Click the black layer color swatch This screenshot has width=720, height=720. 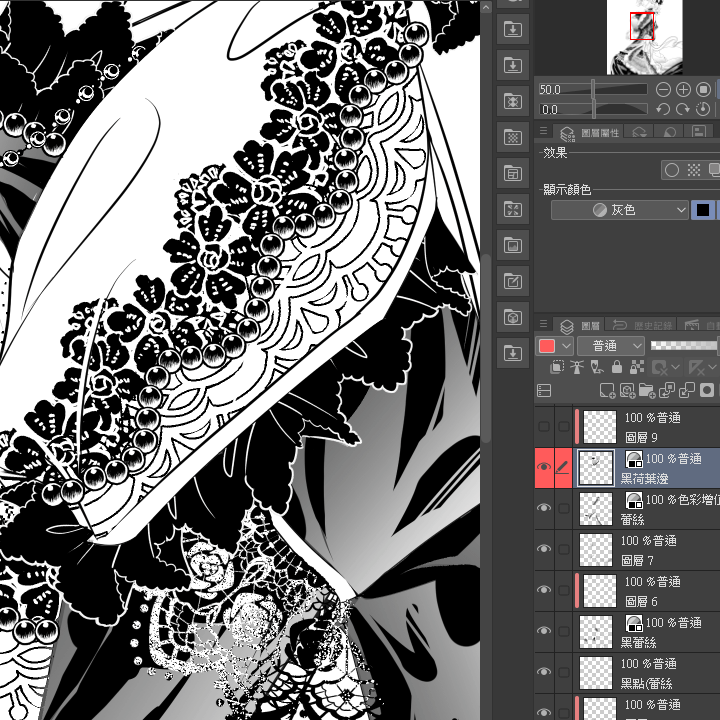point(703,210)
